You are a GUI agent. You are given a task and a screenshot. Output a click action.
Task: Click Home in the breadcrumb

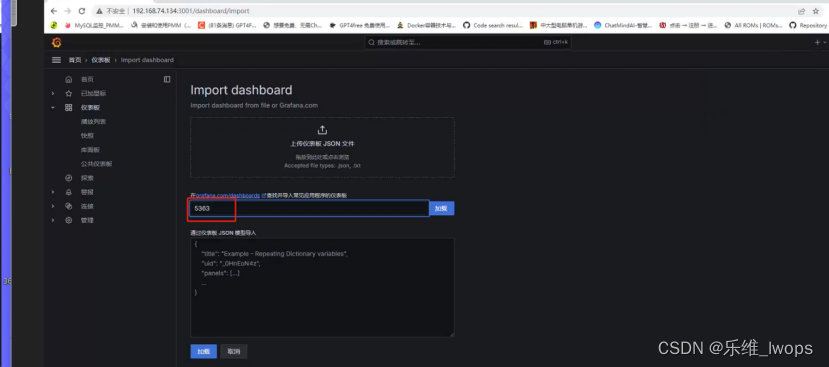(x=75, y=60)
